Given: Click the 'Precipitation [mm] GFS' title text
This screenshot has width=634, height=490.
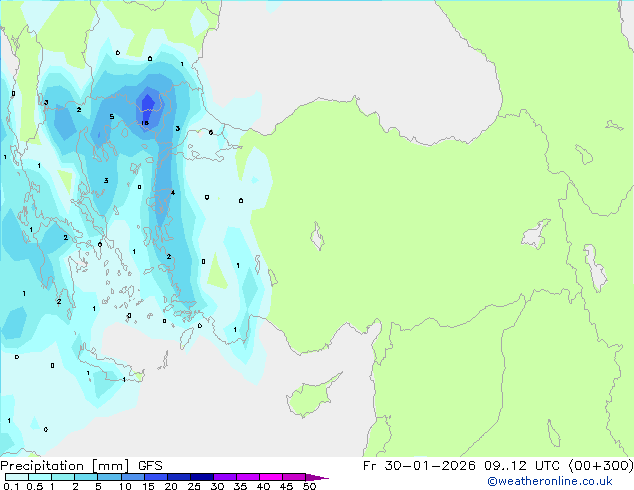Looking at the screenshot, I should click(x=81, y=466).
